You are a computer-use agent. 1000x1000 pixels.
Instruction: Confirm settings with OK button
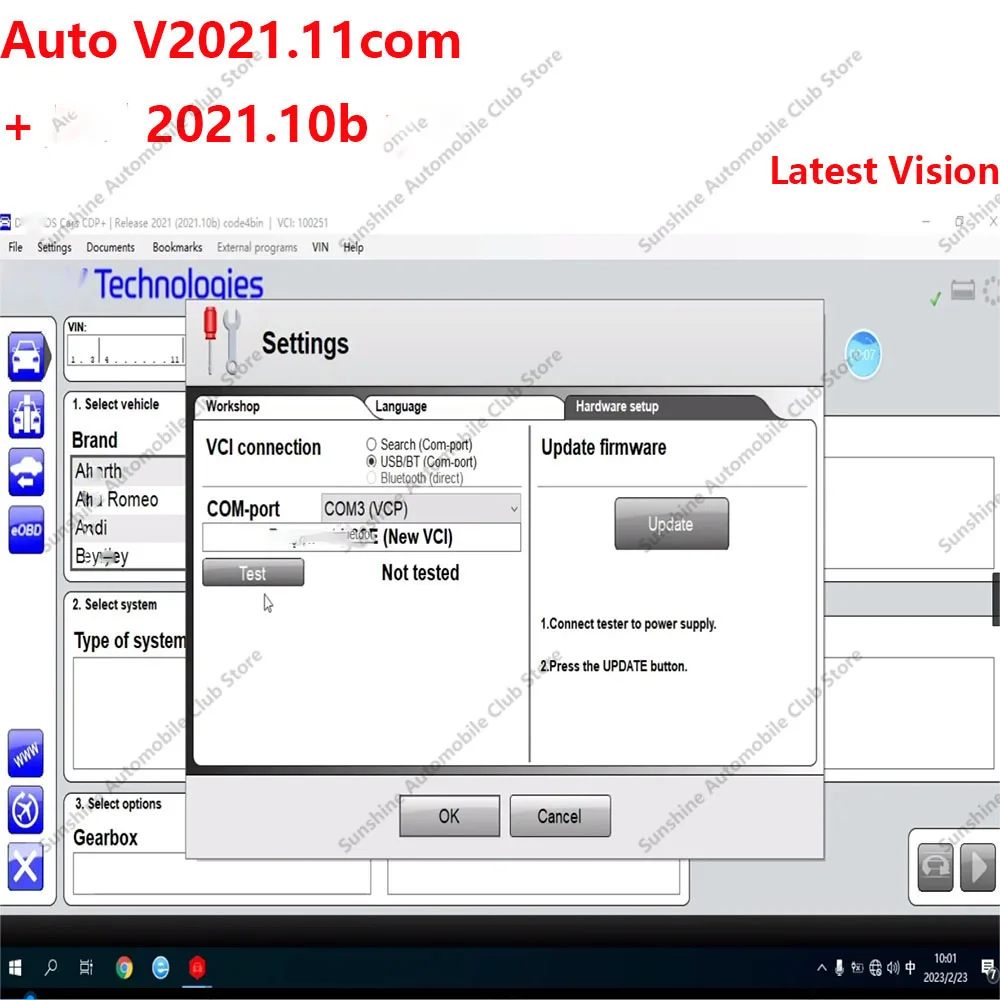450,816
